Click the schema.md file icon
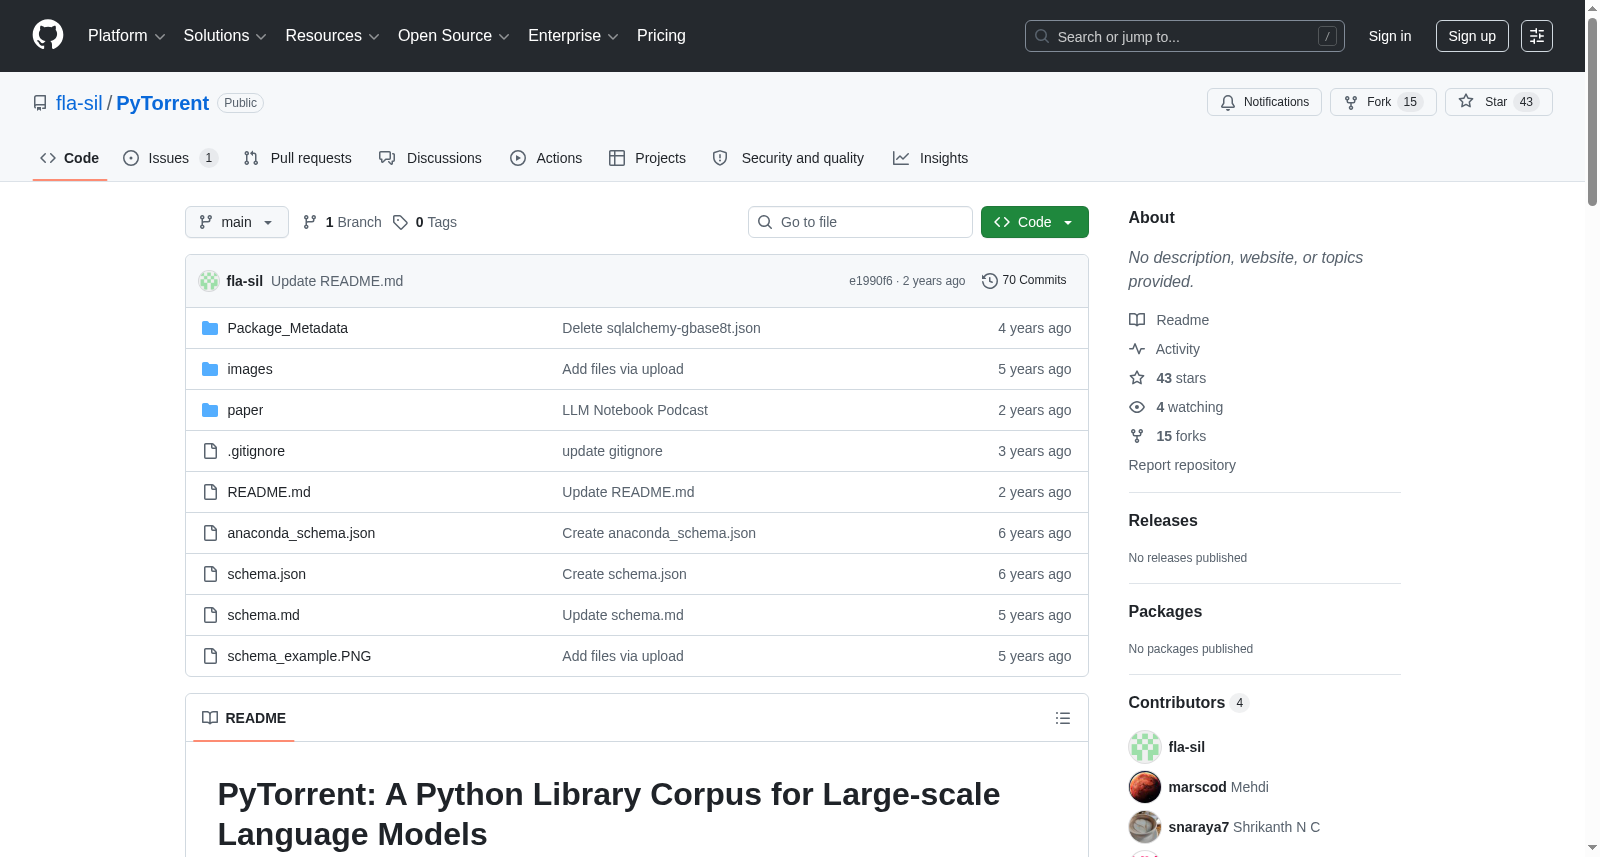Viewport: 1600px width, 857px height. point(210,615)
